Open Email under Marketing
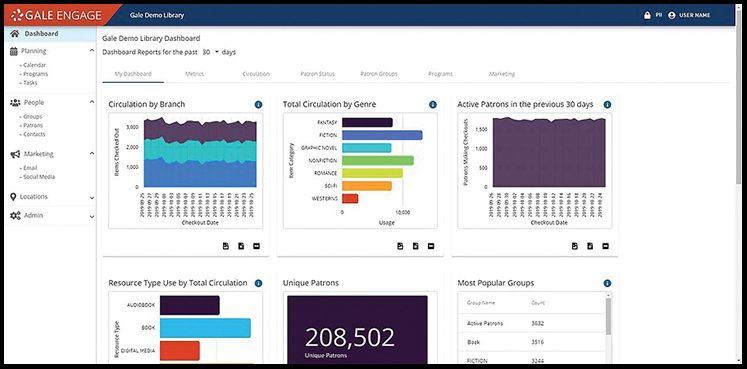The image size is (747, 369). coord(30,168)
